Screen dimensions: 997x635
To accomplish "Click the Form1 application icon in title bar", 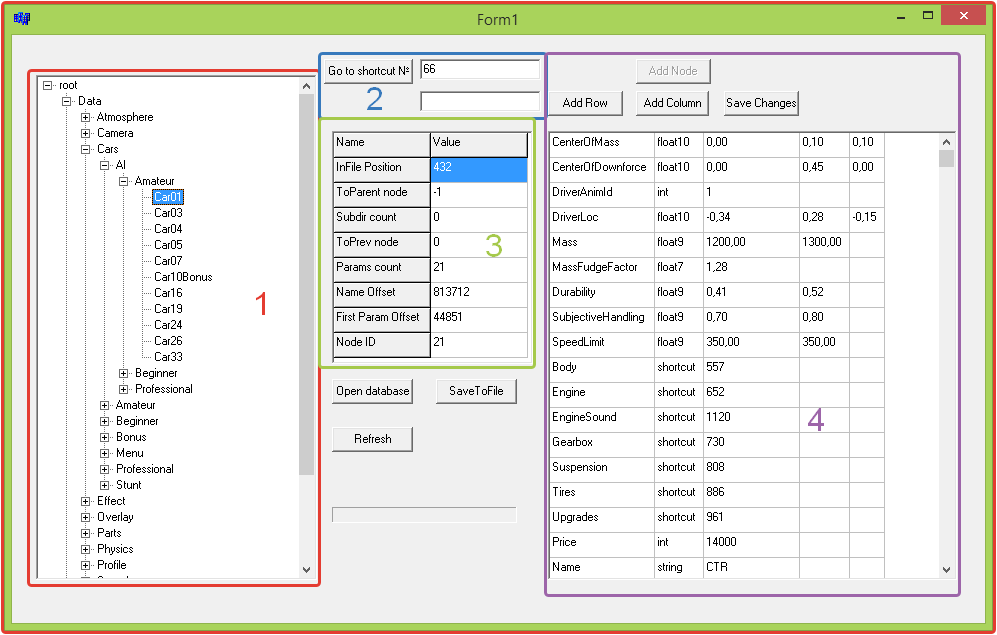I will click(22, 19).
